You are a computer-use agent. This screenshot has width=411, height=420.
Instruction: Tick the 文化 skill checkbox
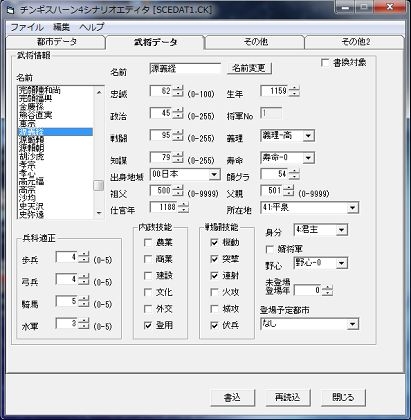pos(148,292)
